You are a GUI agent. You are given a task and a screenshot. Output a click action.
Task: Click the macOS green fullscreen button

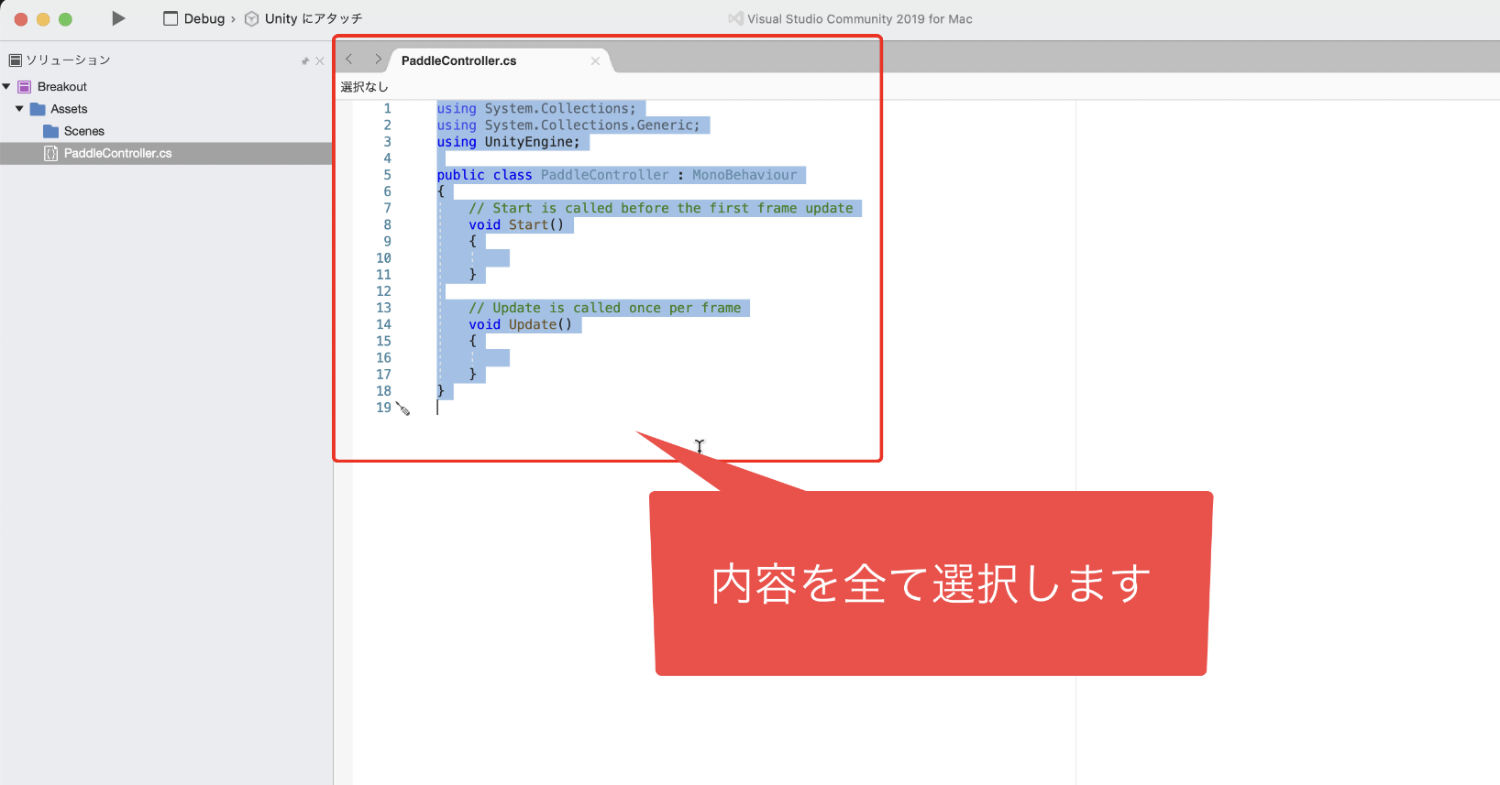pyautogui.click(x=65, y=19)
